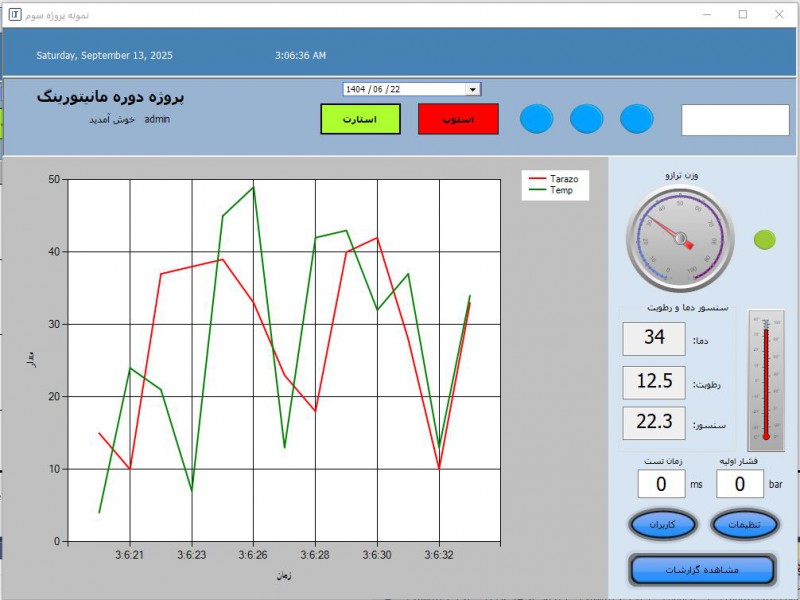Image resolution: width=800 pixels, height=600 pixels.
Task: Select the temperature (دما) value box showing 34
Action: point(654,338)
